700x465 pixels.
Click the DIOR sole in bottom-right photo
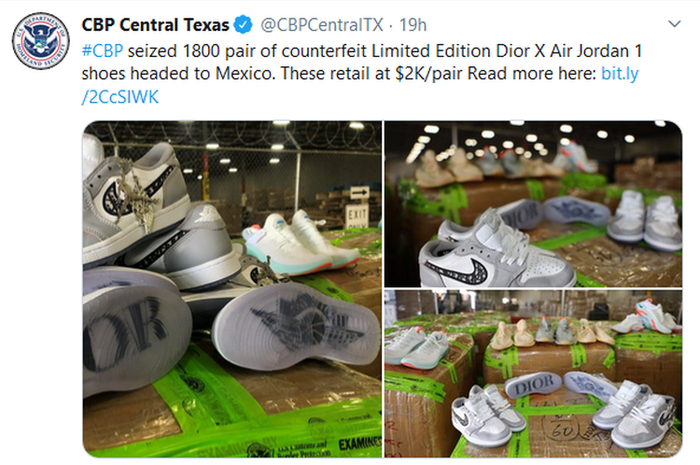[x=533, y=385]
